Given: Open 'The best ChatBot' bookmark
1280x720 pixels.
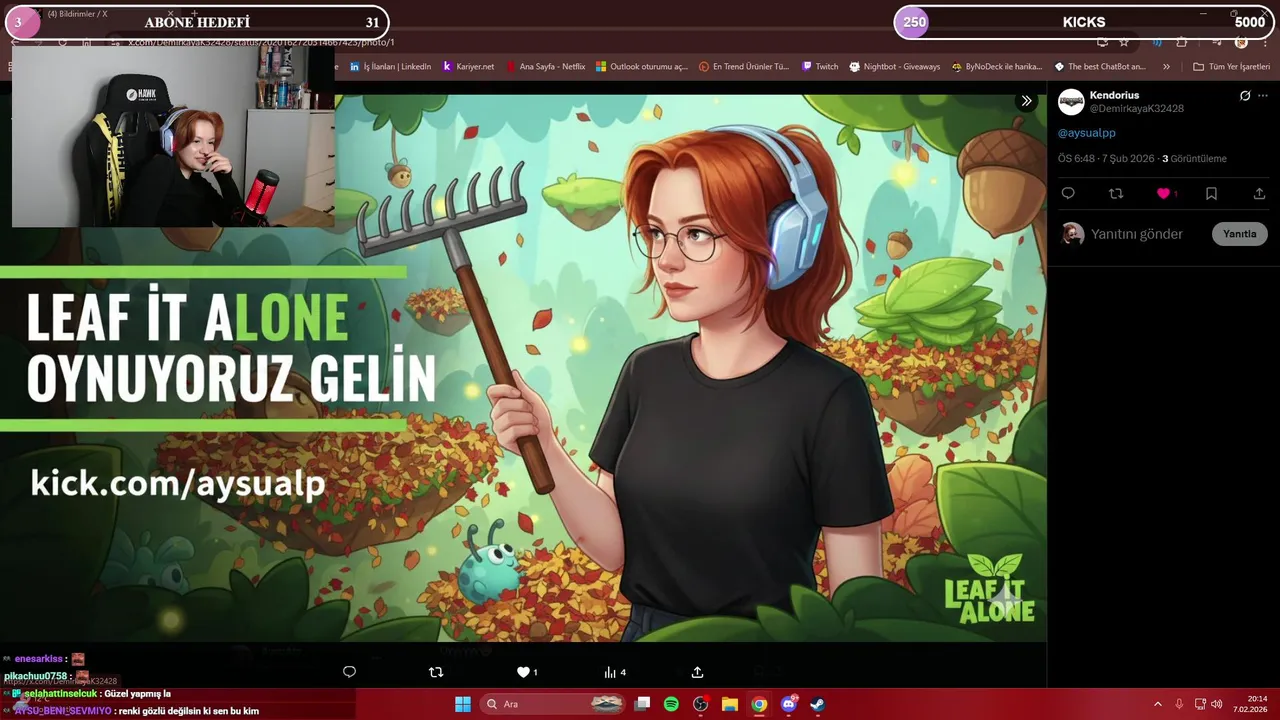Looking at the screenshot, I should pos(1100,67).
